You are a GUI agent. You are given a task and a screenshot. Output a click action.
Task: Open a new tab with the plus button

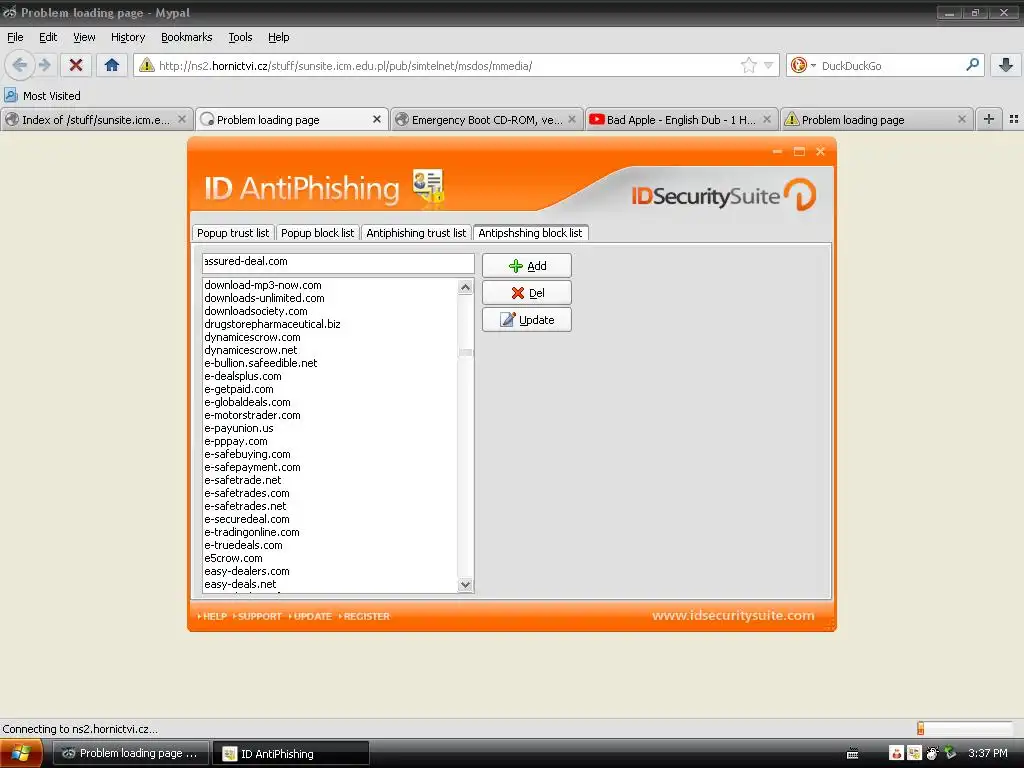click(989, 119)
